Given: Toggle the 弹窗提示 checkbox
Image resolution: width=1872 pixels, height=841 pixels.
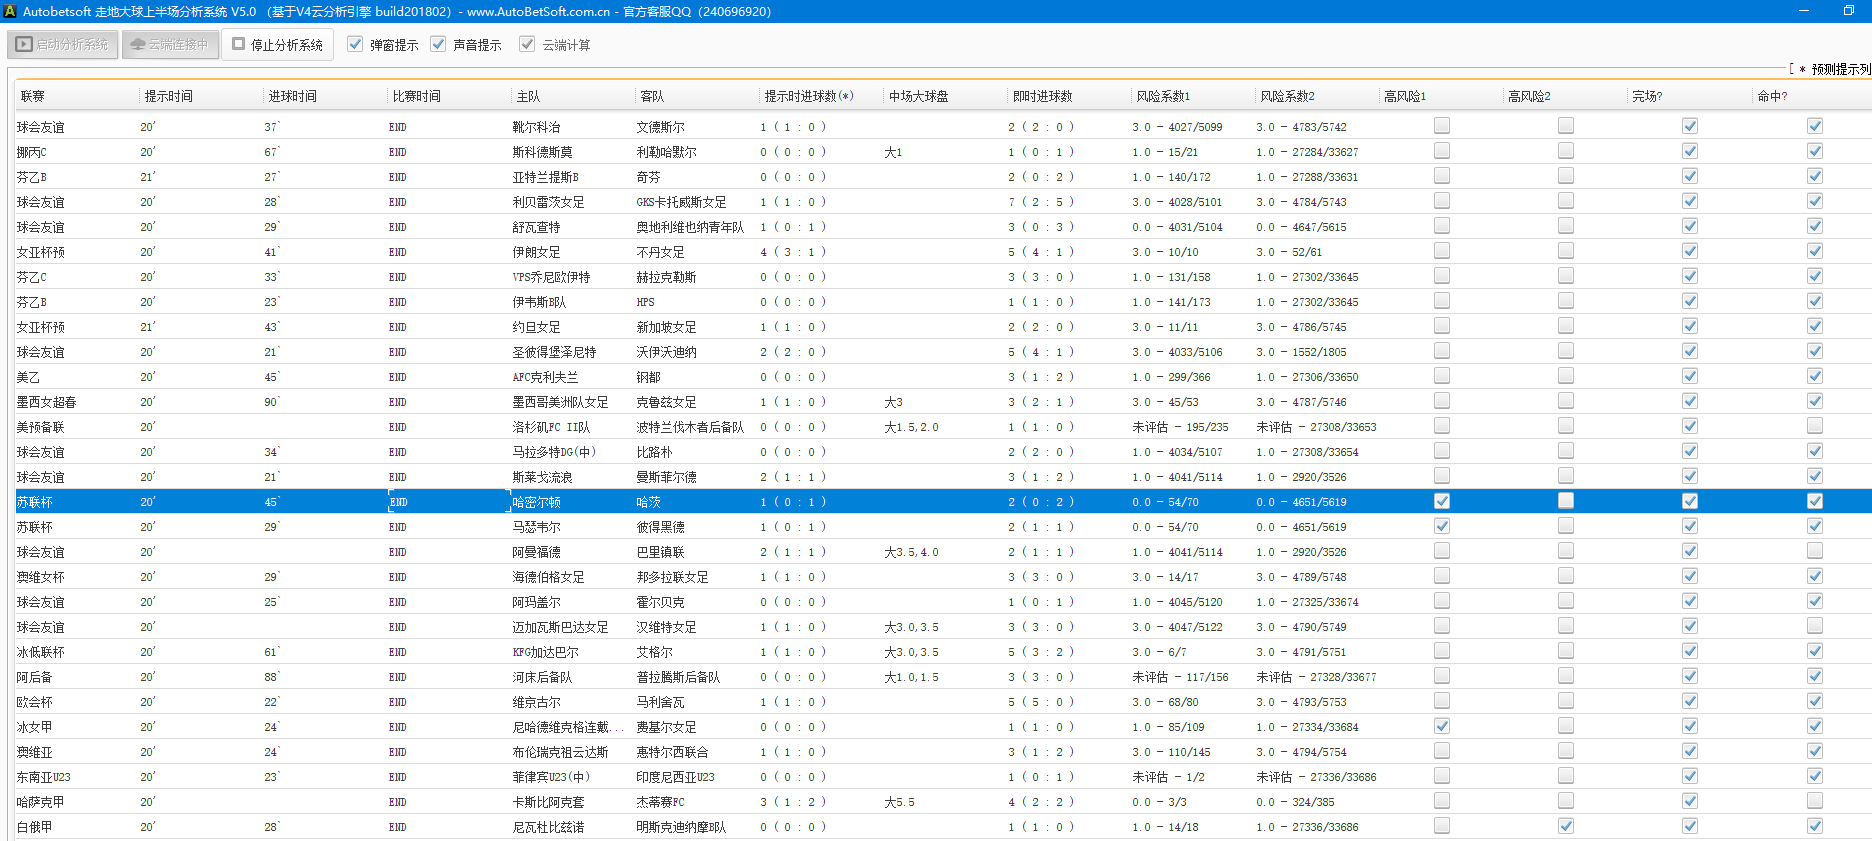Looking at the screenshot, I should tap(355, 45).
